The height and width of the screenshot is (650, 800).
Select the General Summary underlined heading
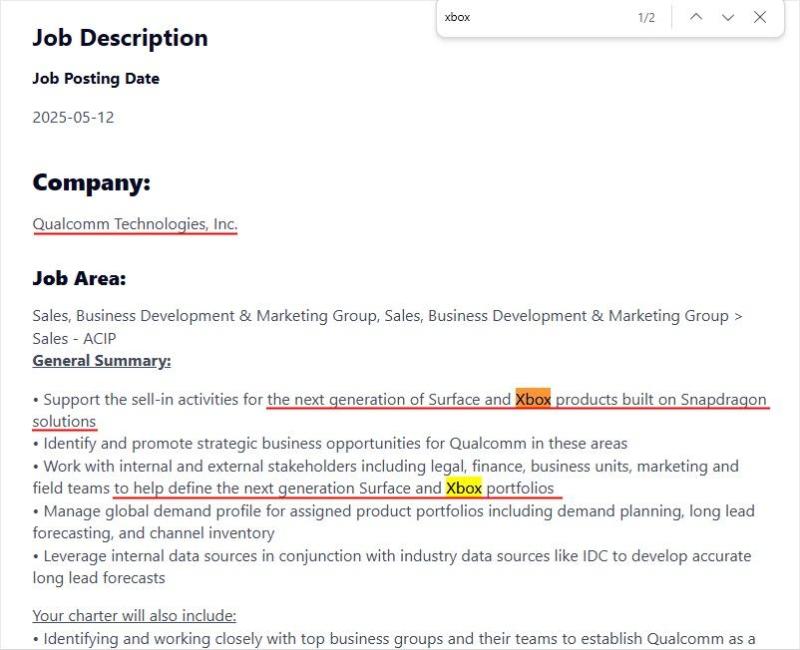click(x=101, y=360)
